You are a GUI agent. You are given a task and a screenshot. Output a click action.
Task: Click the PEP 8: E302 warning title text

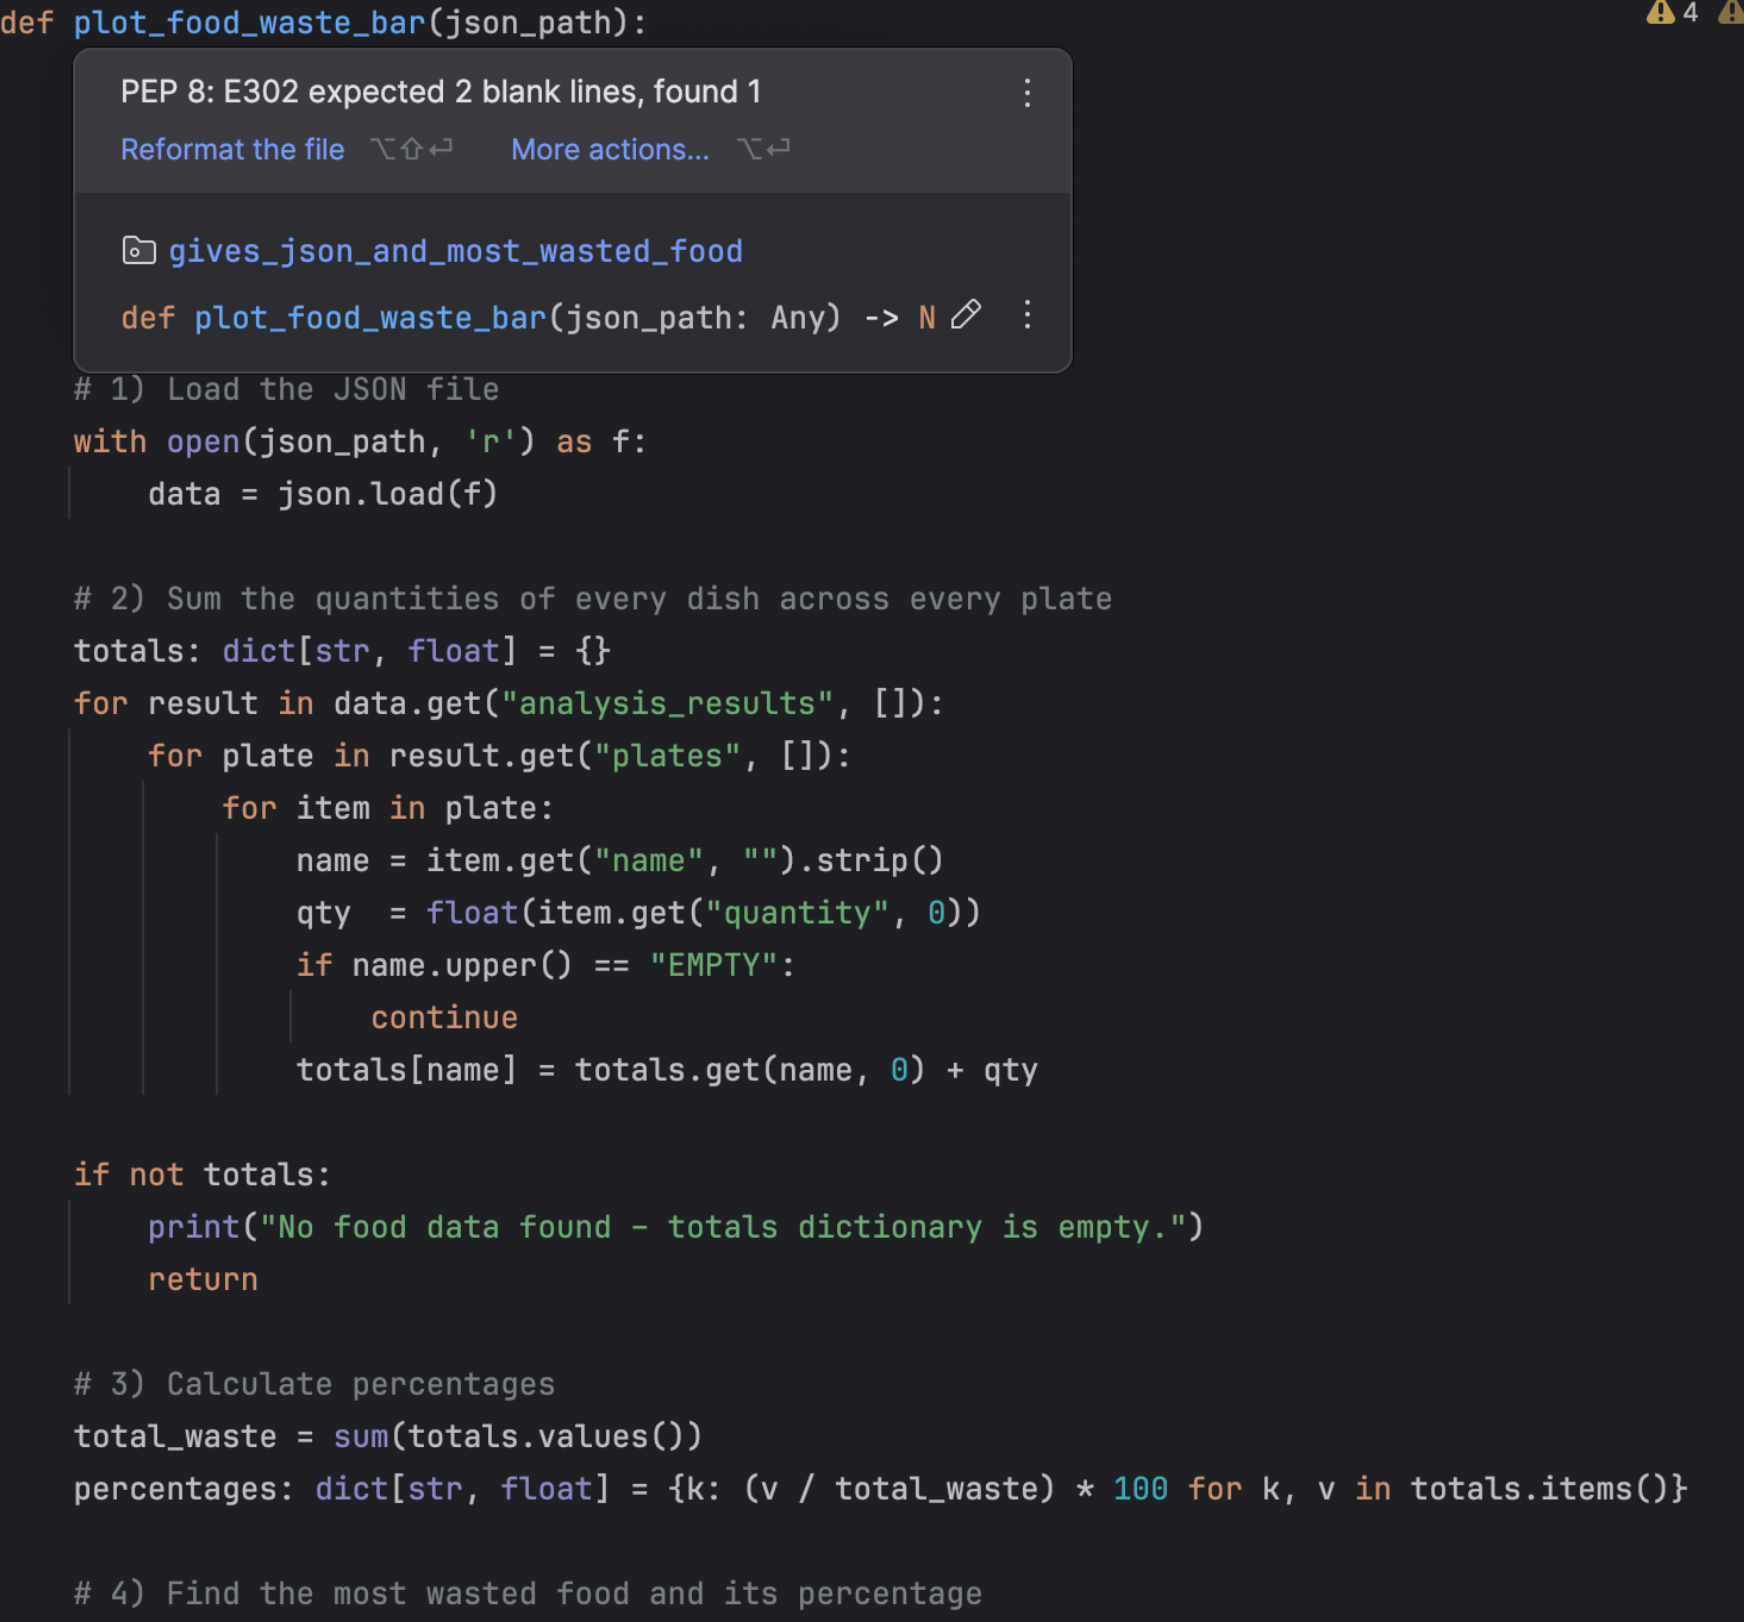point(440,91)
